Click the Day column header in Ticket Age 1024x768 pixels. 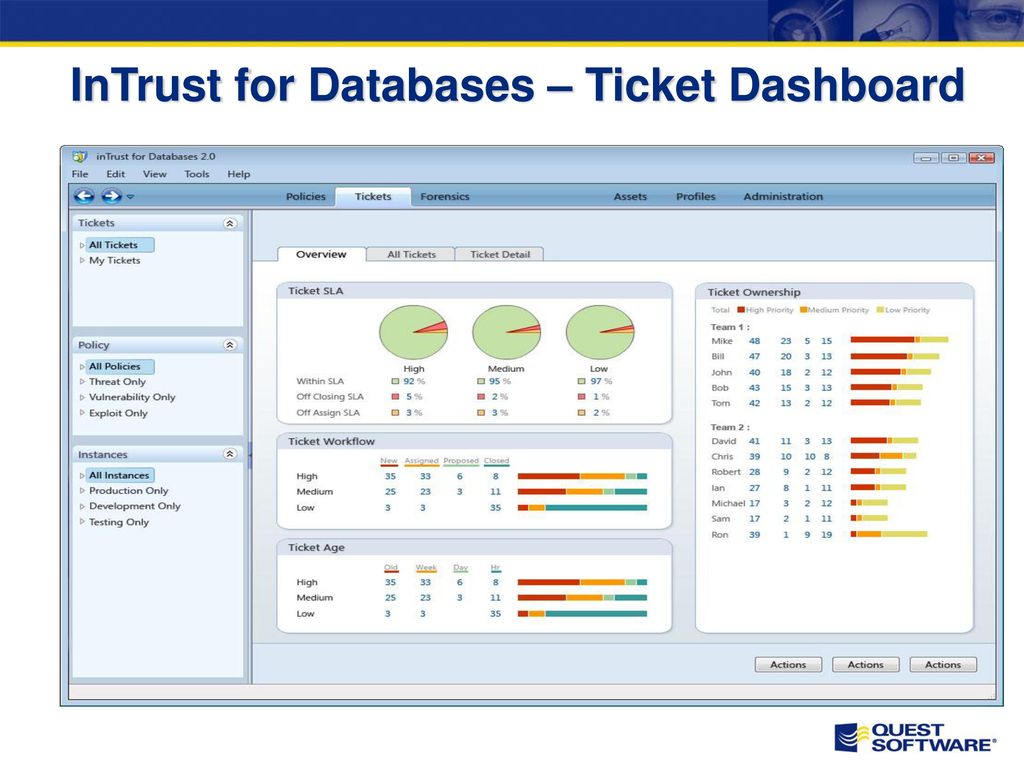pyautogui.click(x=460, y=568)
